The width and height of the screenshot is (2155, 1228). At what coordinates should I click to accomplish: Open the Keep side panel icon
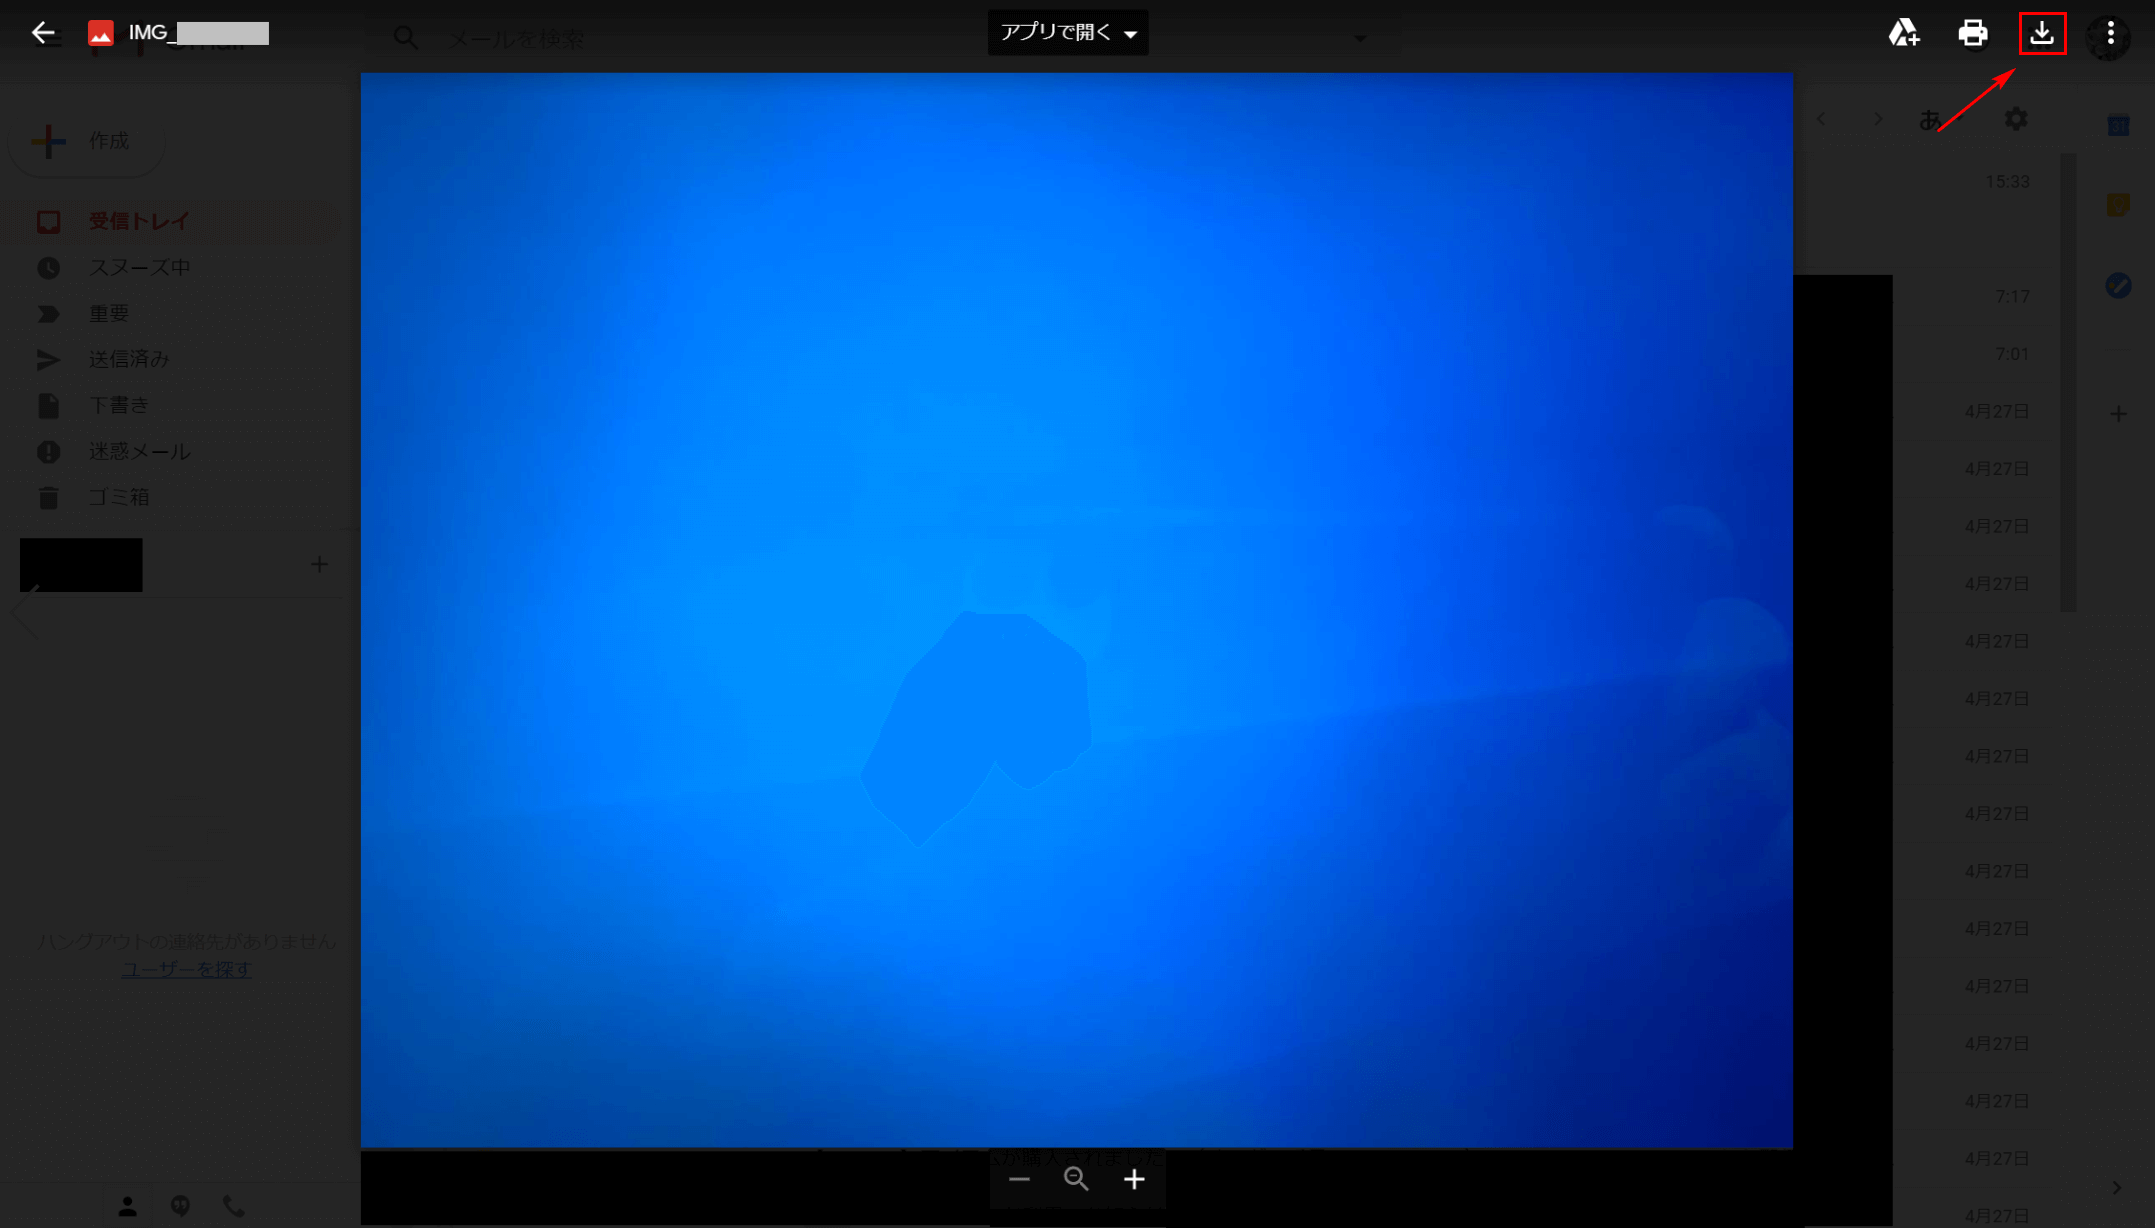(x=2118, y=205)
